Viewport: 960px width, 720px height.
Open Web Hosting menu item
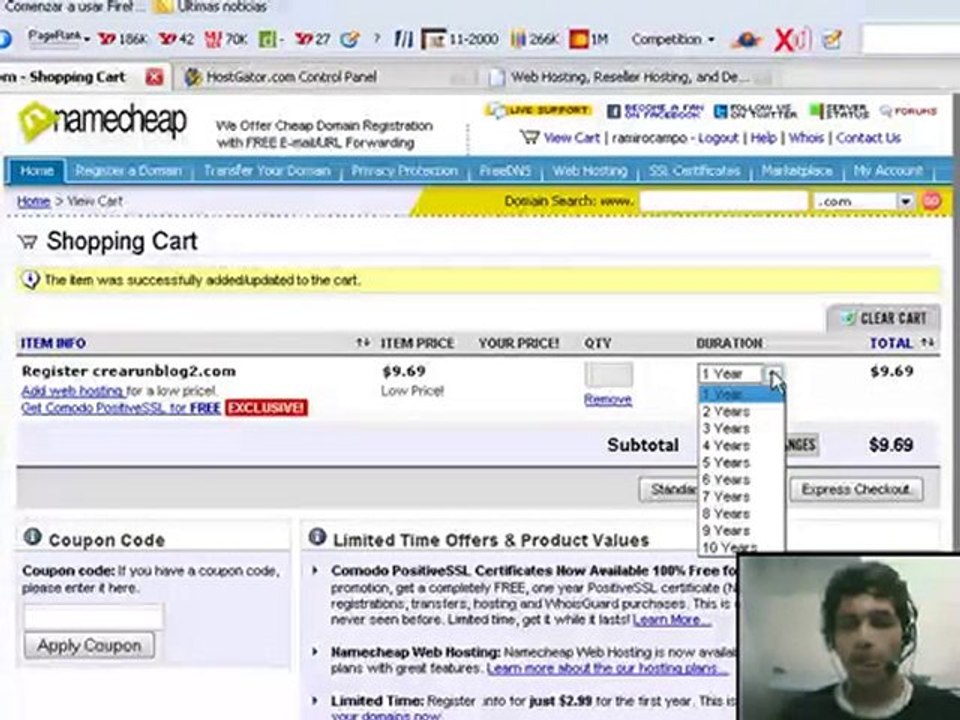click(x=590, y=171)
